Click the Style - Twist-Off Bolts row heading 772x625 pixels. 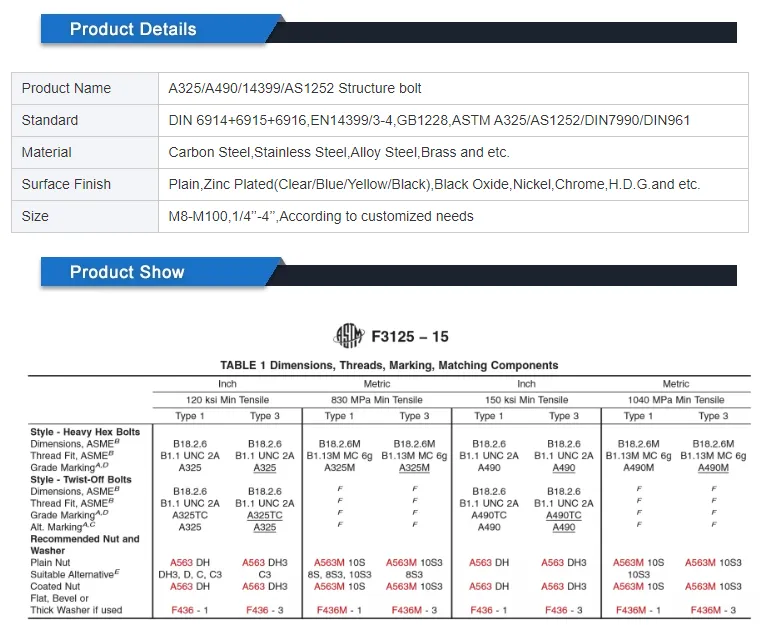coord(82,479)
